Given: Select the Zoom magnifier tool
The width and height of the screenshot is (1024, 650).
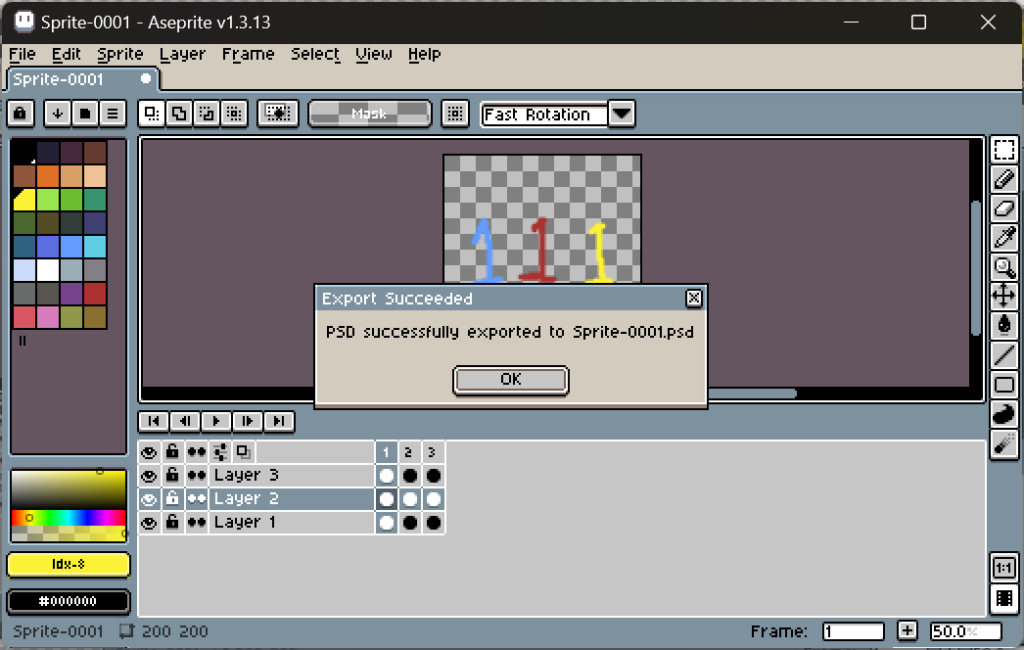Looking at the screenshot, I should (1004, 267).
